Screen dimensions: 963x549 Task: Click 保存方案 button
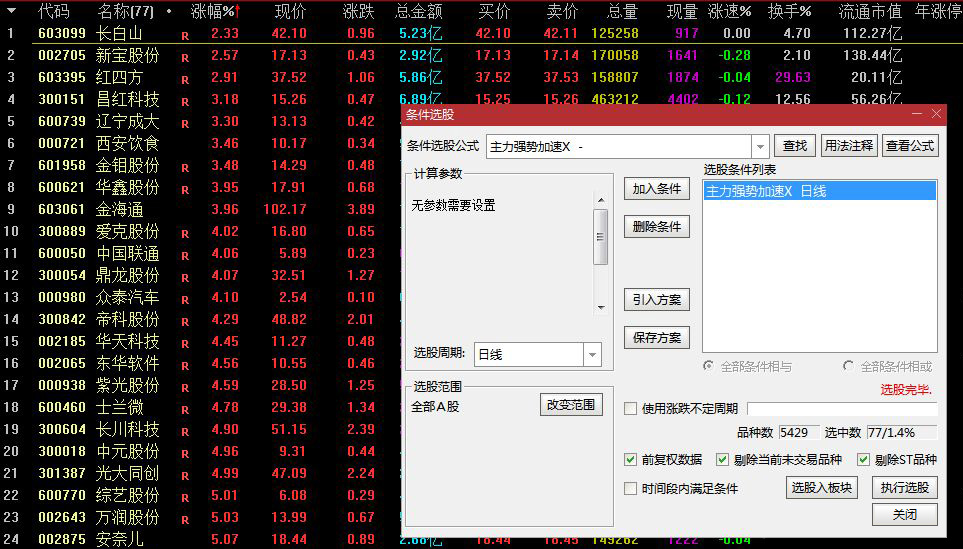(657, 338)
